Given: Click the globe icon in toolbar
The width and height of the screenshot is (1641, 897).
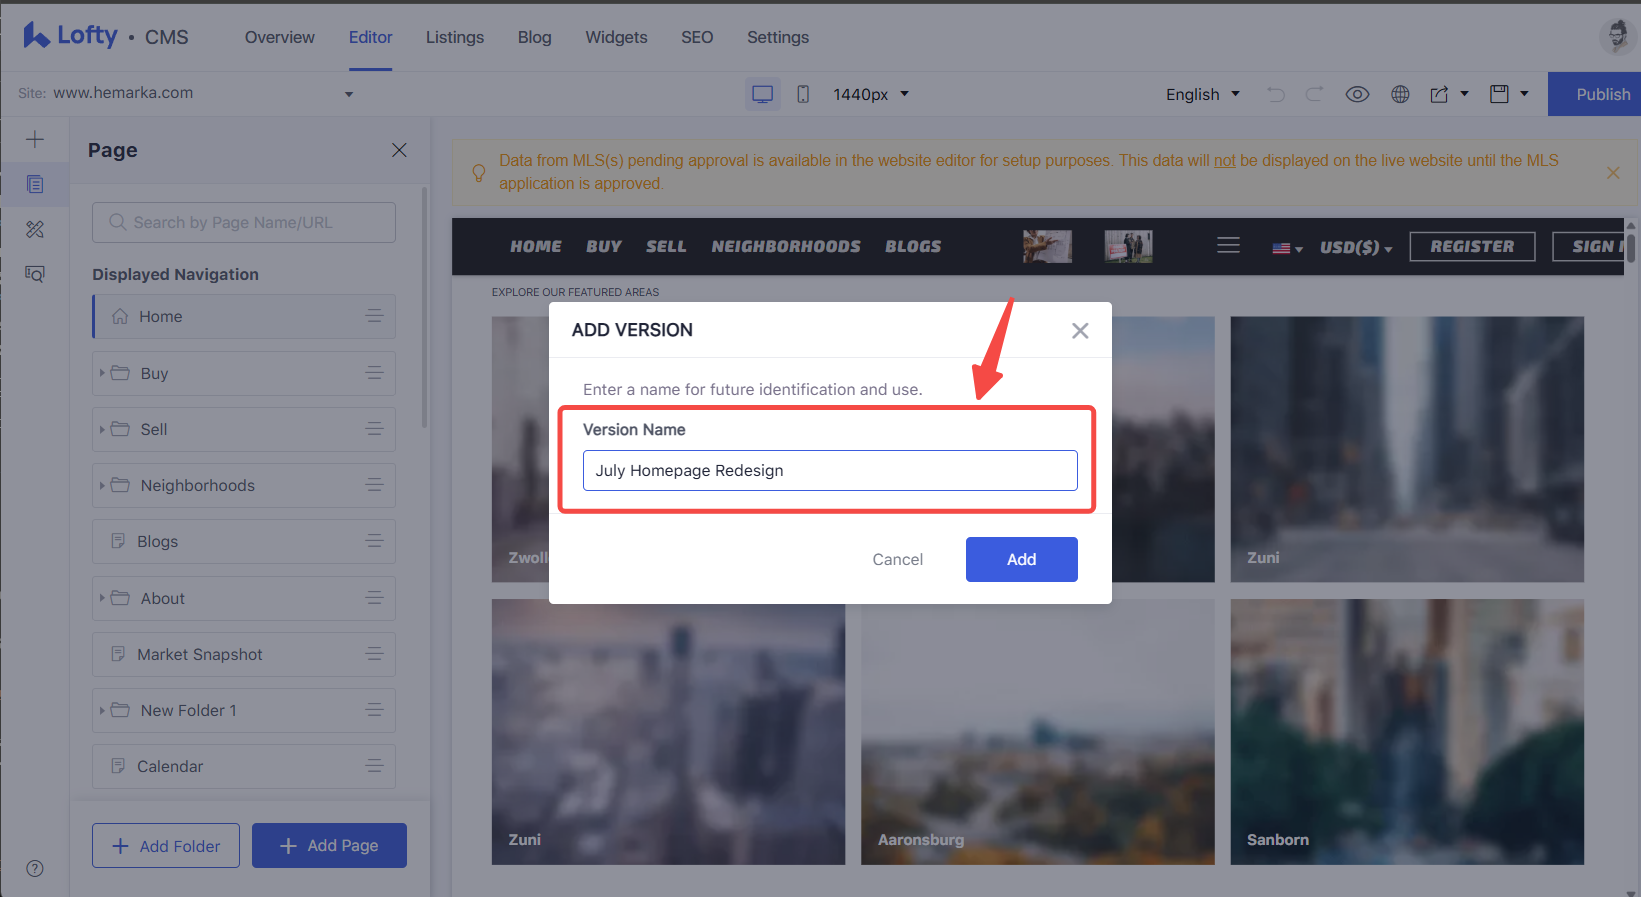Looking at the screenshot, I should 1400,94.
